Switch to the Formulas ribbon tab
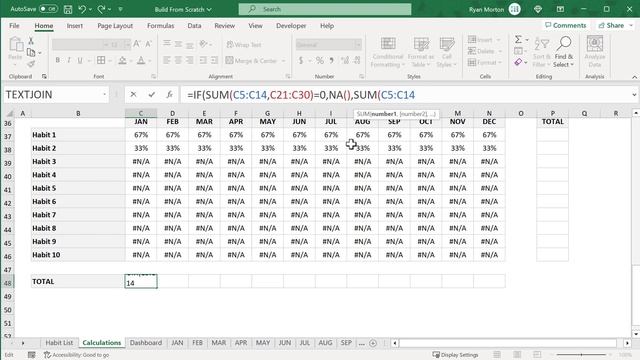 point(160,26)
